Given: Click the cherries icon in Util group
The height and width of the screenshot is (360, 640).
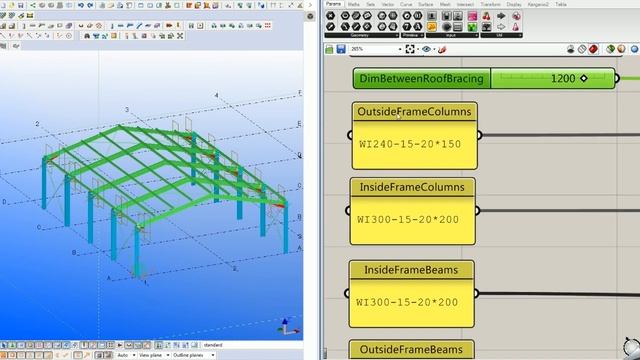Looking at the screenshot, I should coord(487,16).
